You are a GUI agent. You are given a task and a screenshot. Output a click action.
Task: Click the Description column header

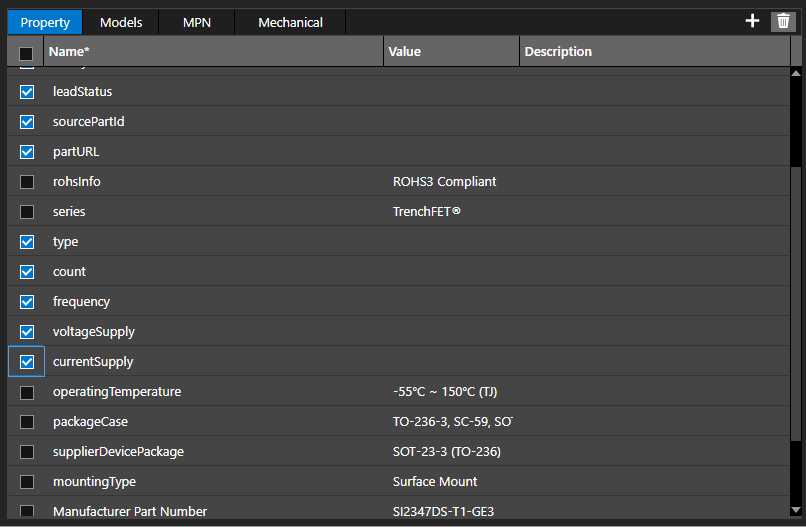coord(650,52)
